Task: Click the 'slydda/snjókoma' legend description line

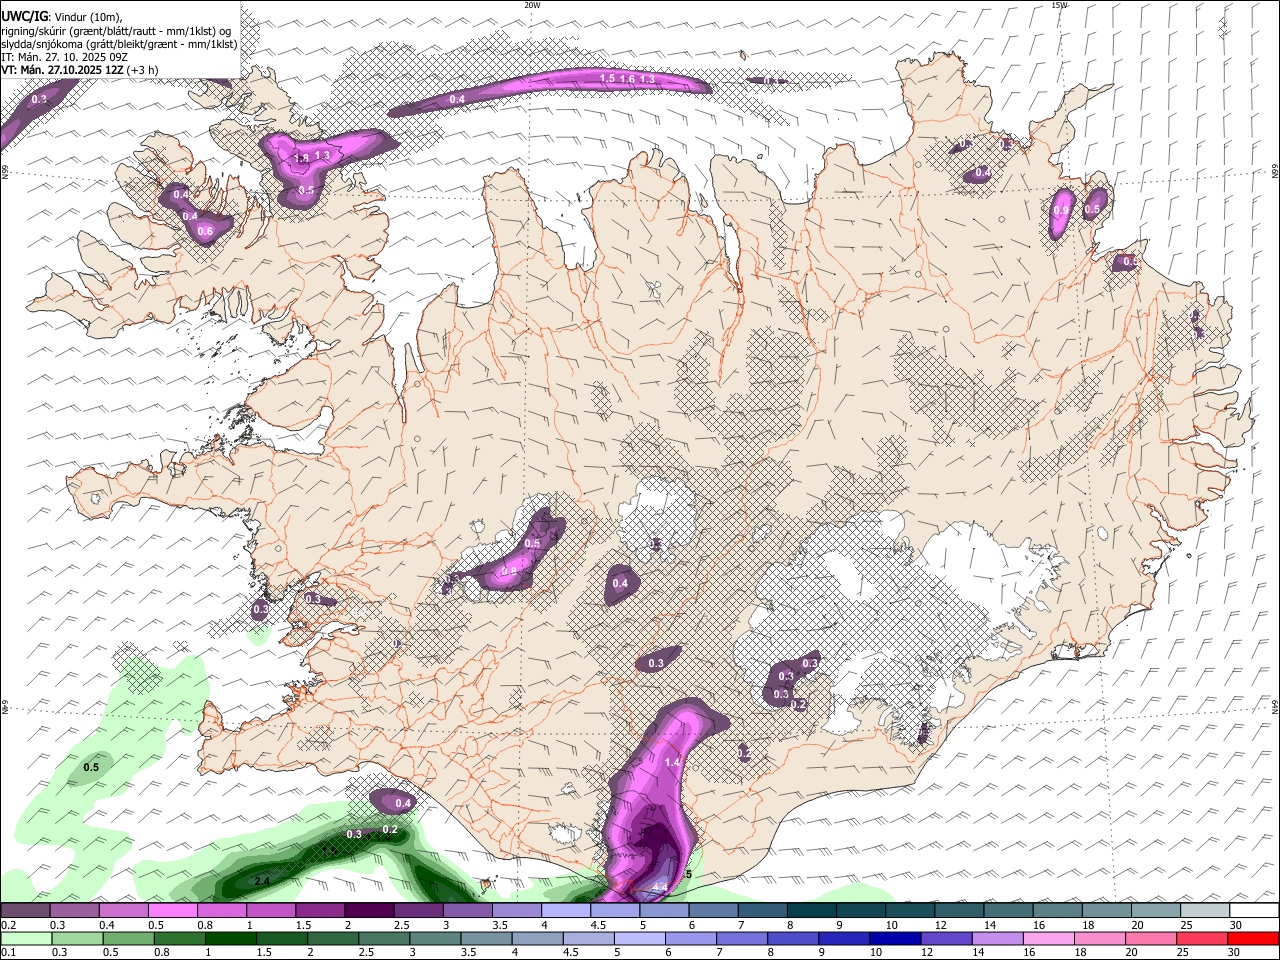Action: [119, 44]
